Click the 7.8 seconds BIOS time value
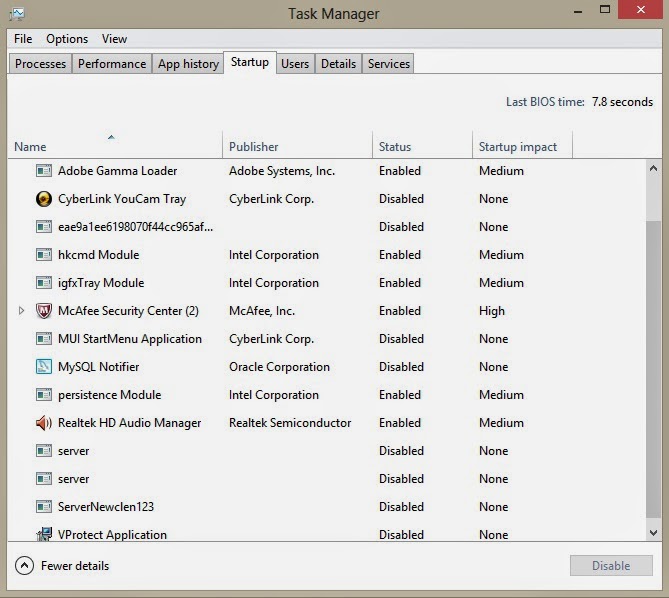Viewport: 669px width, 598px height. point(622,102)
